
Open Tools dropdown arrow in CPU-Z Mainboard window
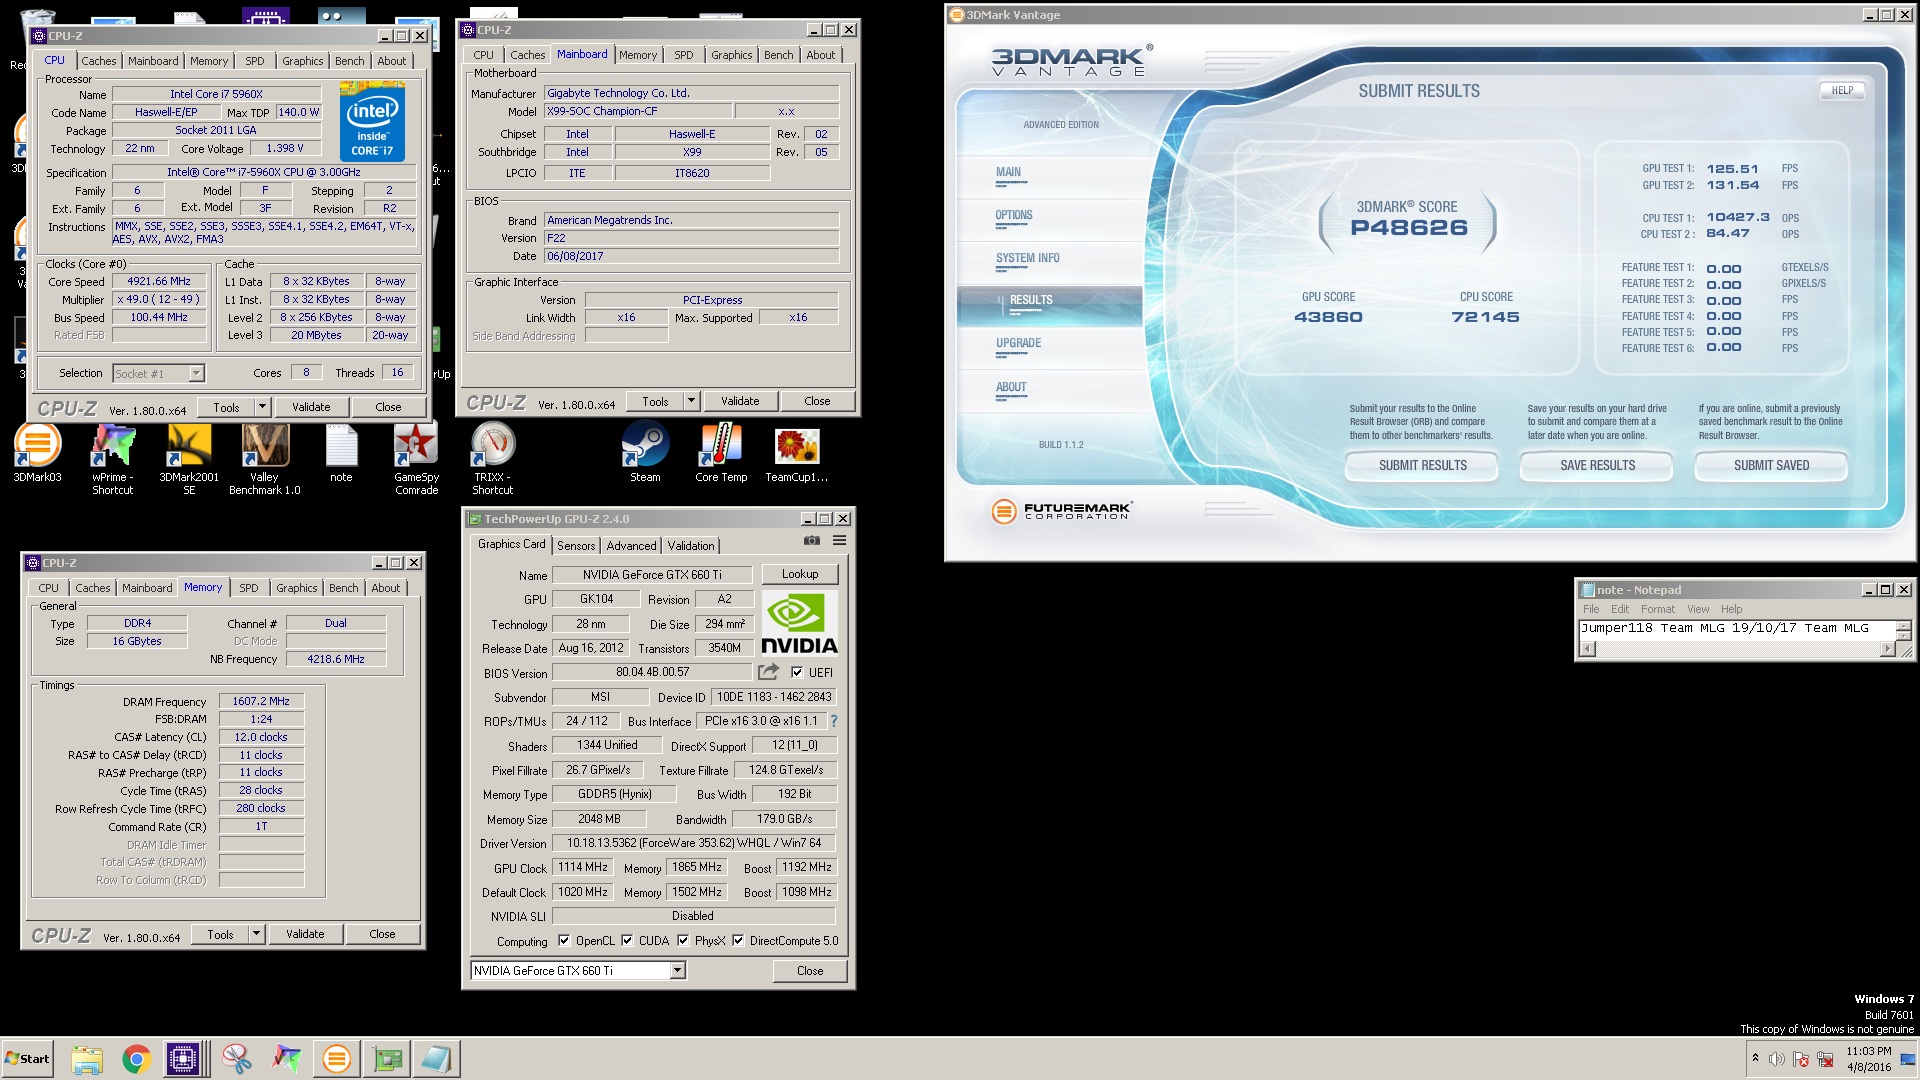(691, 401)
